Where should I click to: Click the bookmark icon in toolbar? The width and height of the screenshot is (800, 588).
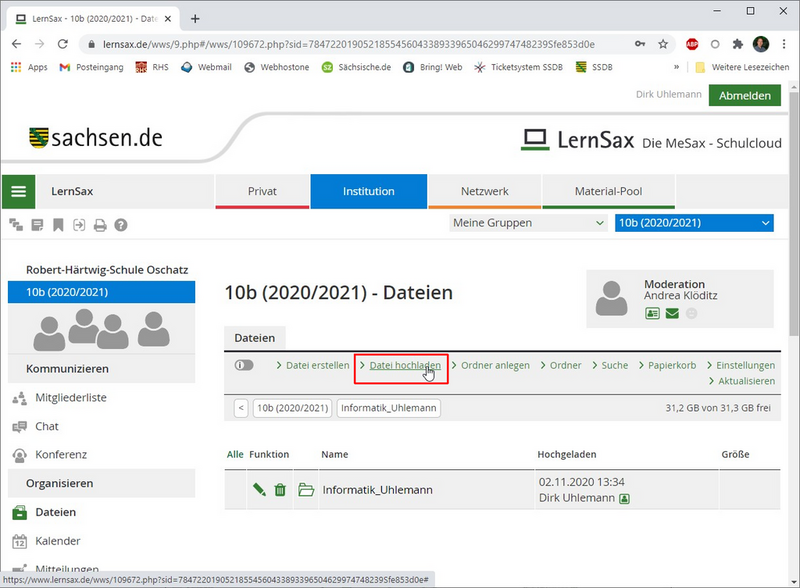click(58, 225)
